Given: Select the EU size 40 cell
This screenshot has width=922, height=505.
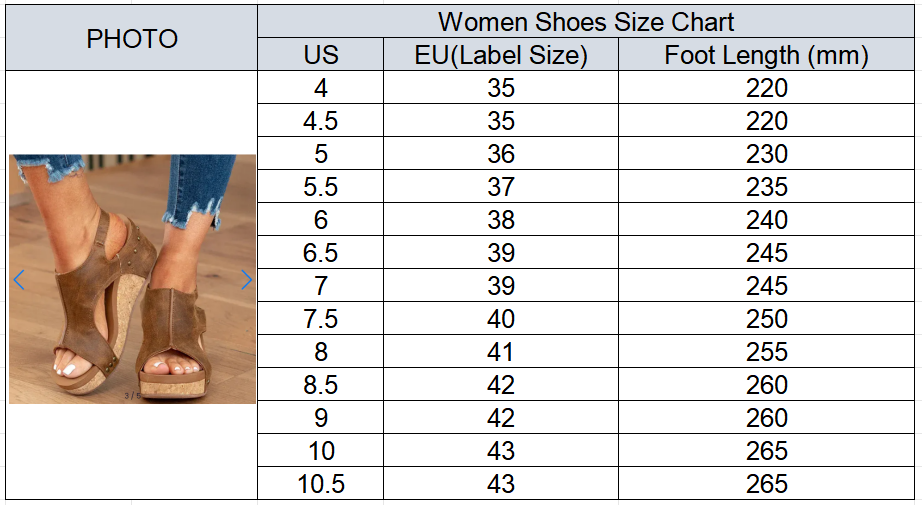Looking at the screenshot, I should pyautogui.click(x=501, y=318).
